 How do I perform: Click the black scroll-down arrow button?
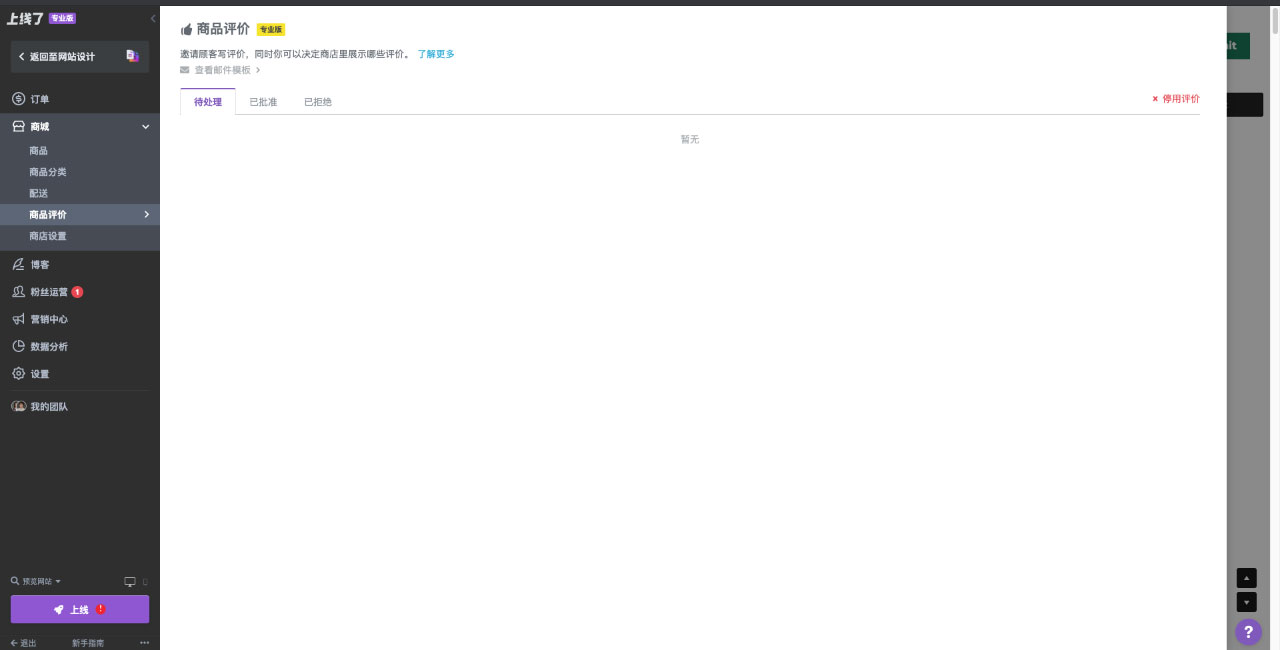click(x=1246, y=602)
